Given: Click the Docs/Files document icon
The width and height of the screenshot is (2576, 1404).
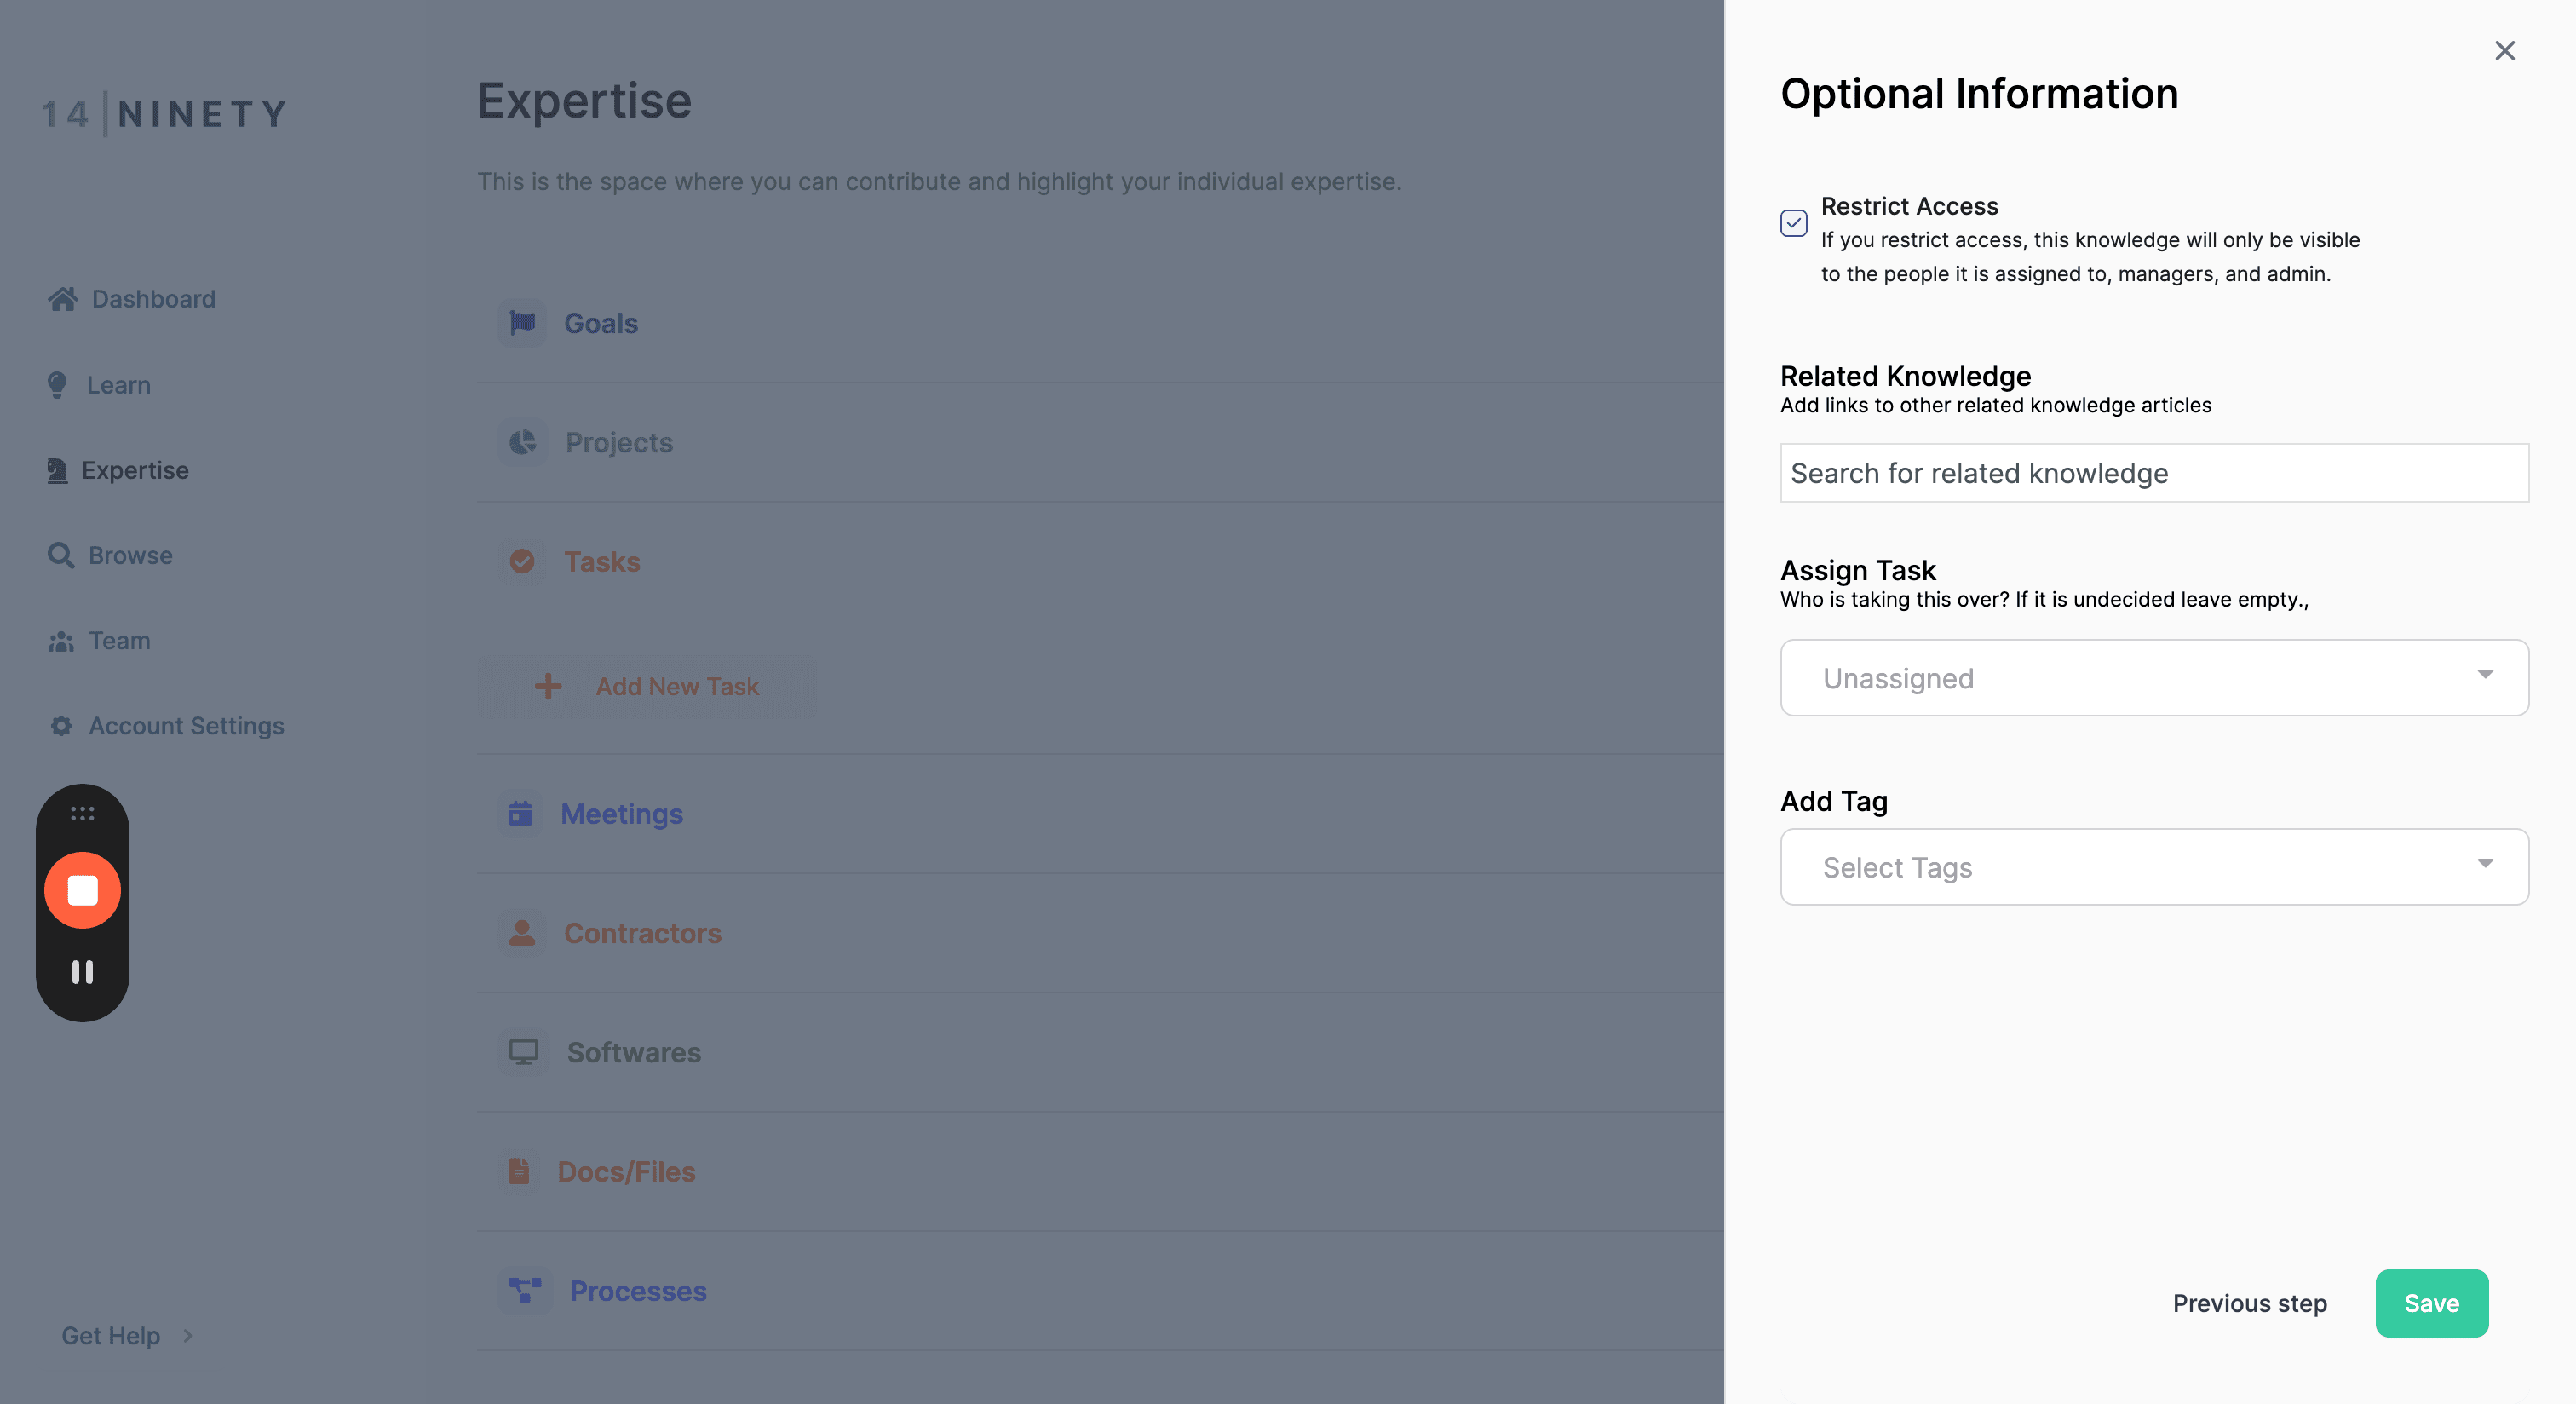Looking at the screenshot, I should coord(518,1170).
